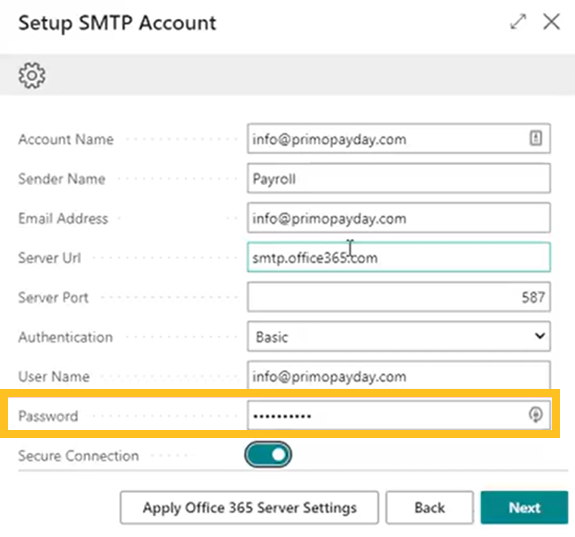Click the icon inside Account Name field
The width and height of the screenshot is (575, 537).
click(536, 138)
